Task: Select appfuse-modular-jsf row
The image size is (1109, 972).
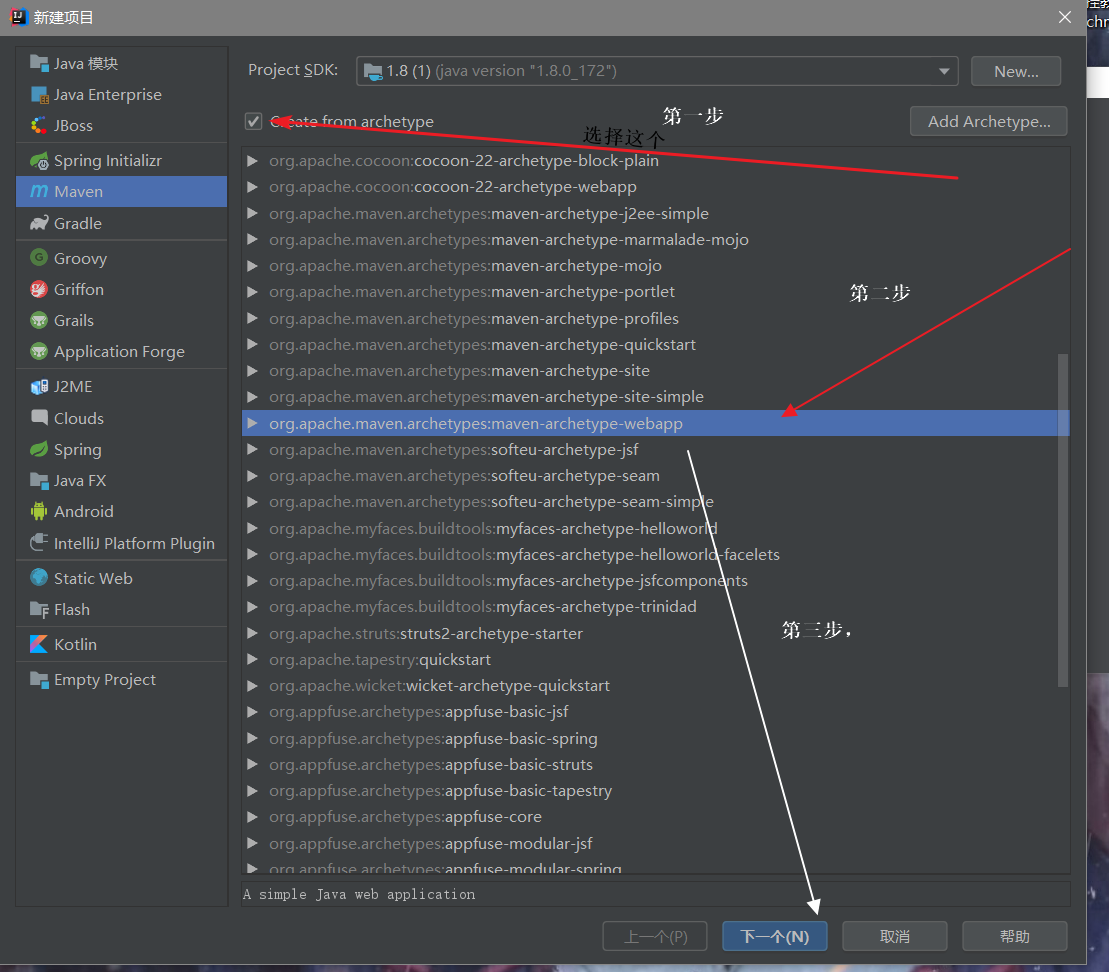Action: (655, 844)
